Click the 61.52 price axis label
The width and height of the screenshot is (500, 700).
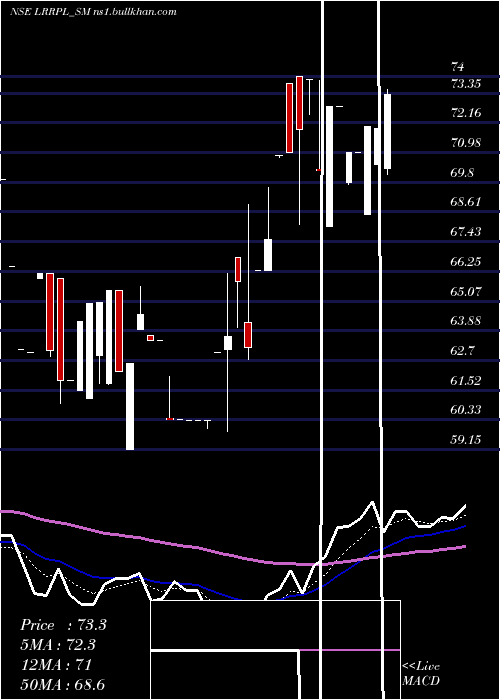pos(466,380)
